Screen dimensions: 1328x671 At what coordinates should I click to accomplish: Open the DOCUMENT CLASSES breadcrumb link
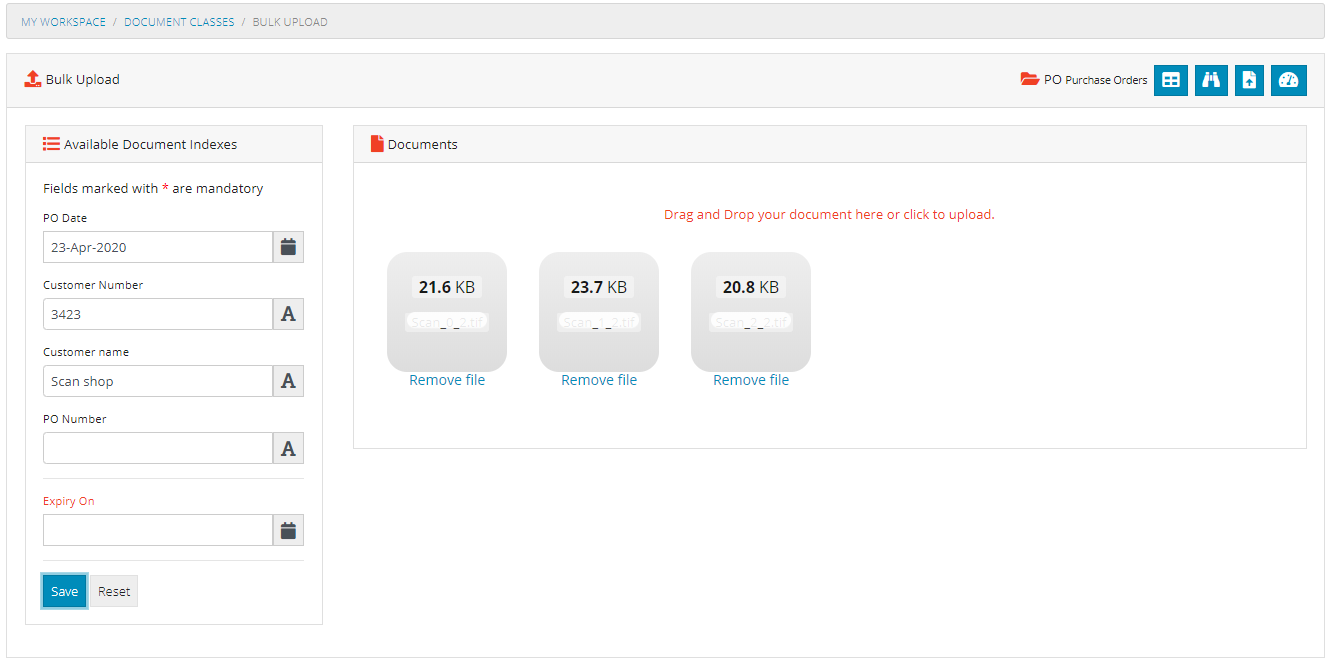point(179,21)
